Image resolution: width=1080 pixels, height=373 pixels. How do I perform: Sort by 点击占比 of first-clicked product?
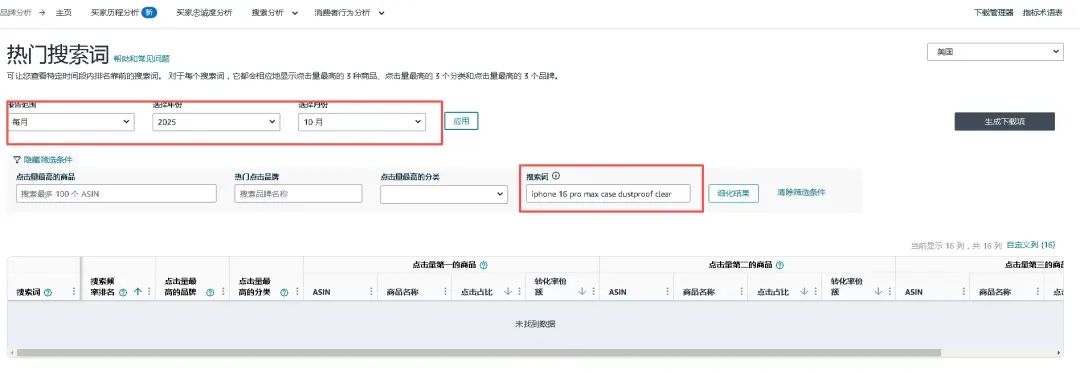(508, 292)
